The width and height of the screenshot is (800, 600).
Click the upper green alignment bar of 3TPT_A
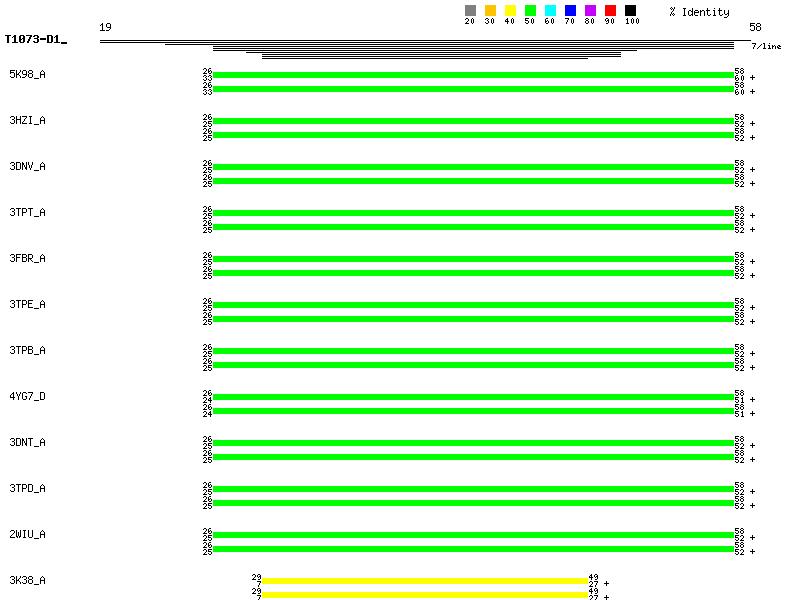coord(473,213)
